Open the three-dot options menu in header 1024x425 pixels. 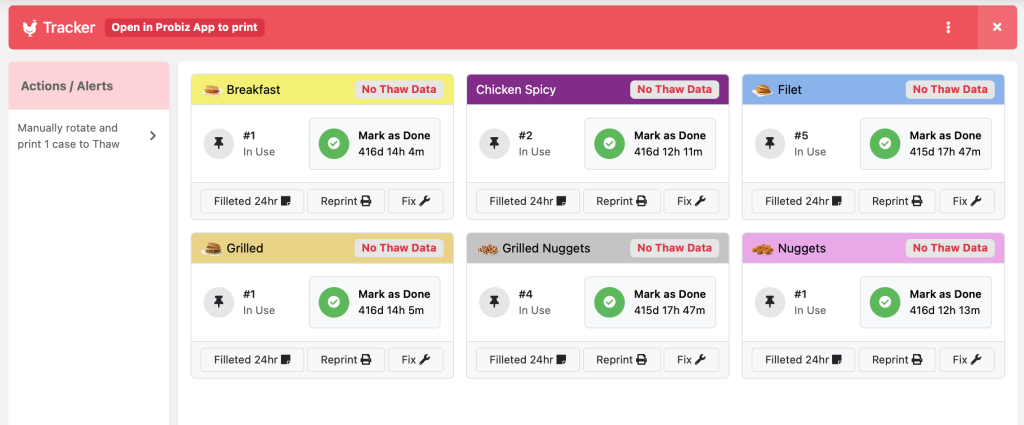tap(948, 27)
